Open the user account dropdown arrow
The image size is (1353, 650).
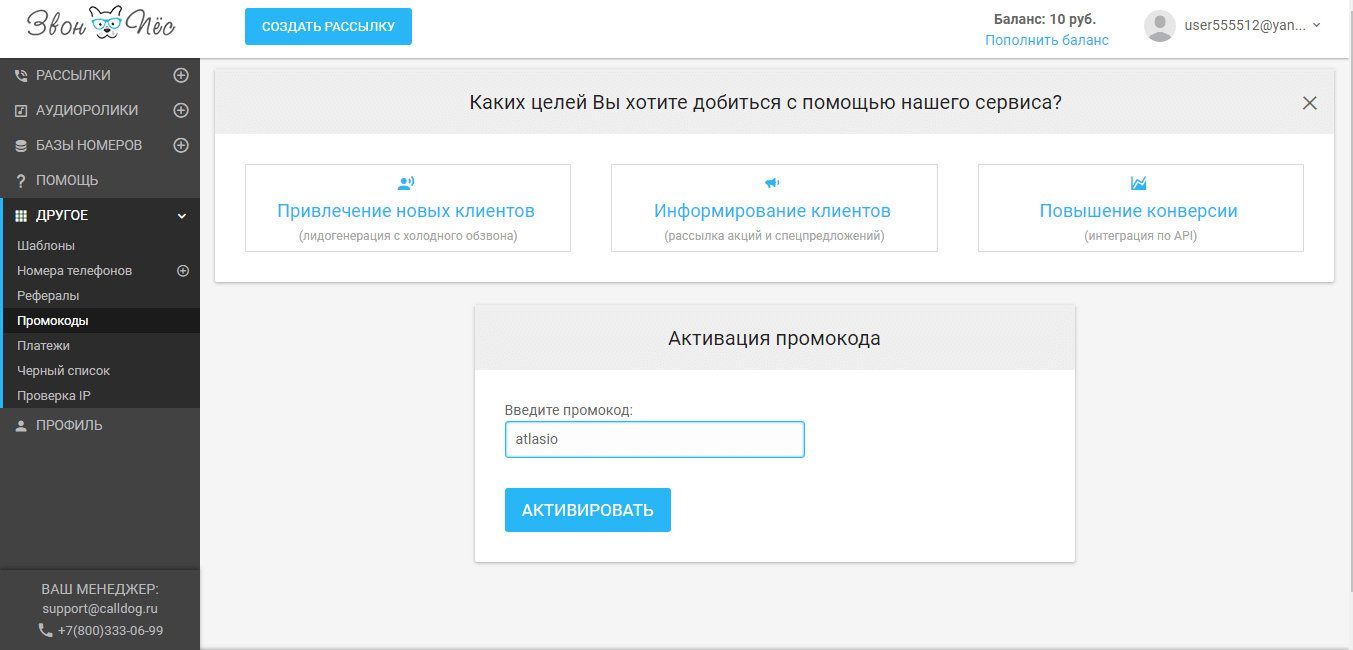(x=1316, y=26)
